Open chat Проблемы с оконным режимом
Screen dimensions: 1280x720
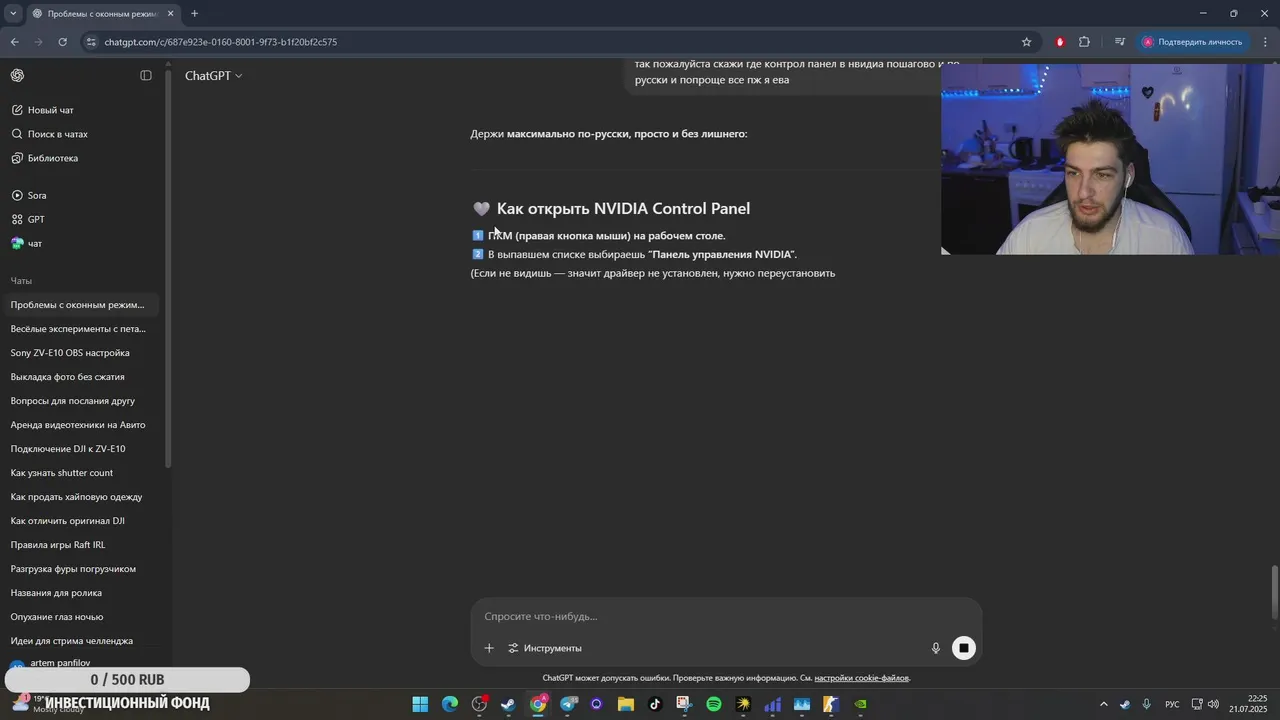tap(80, 305)
